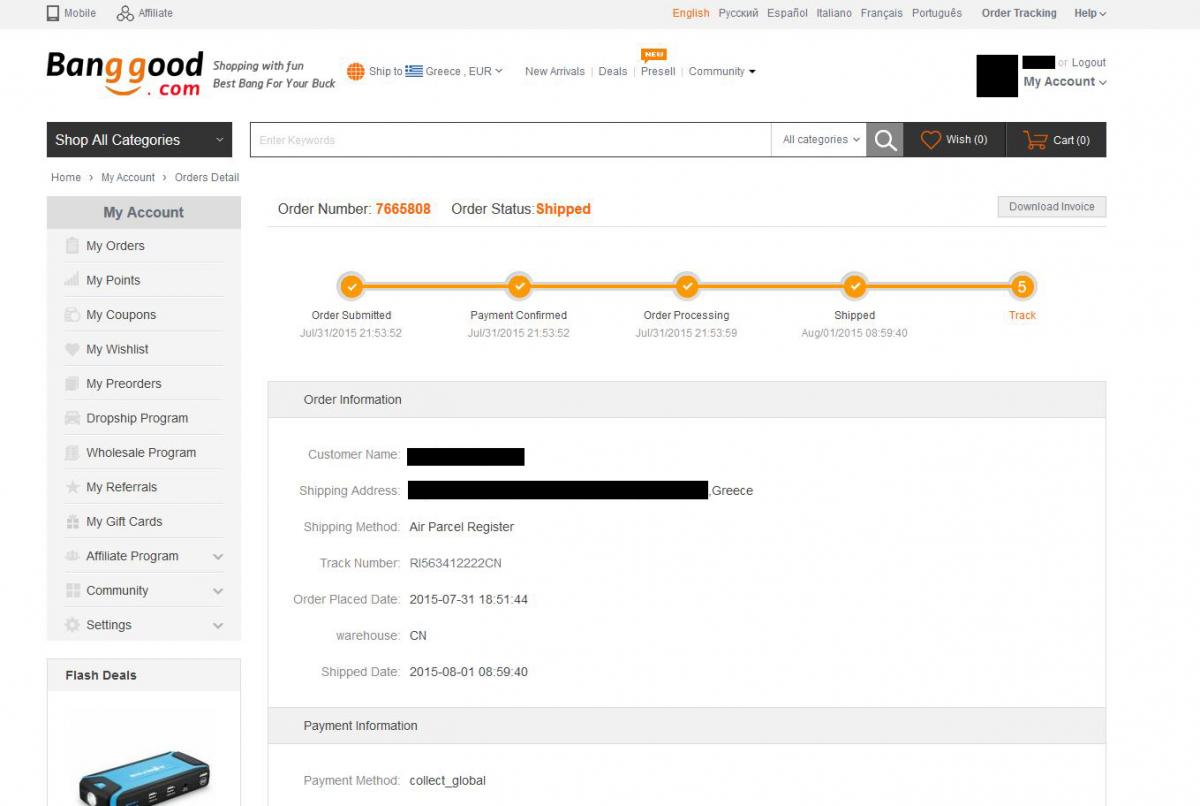Open the Help dropdown
The height and width of the screenshot is (806, 1200).
1090,13
